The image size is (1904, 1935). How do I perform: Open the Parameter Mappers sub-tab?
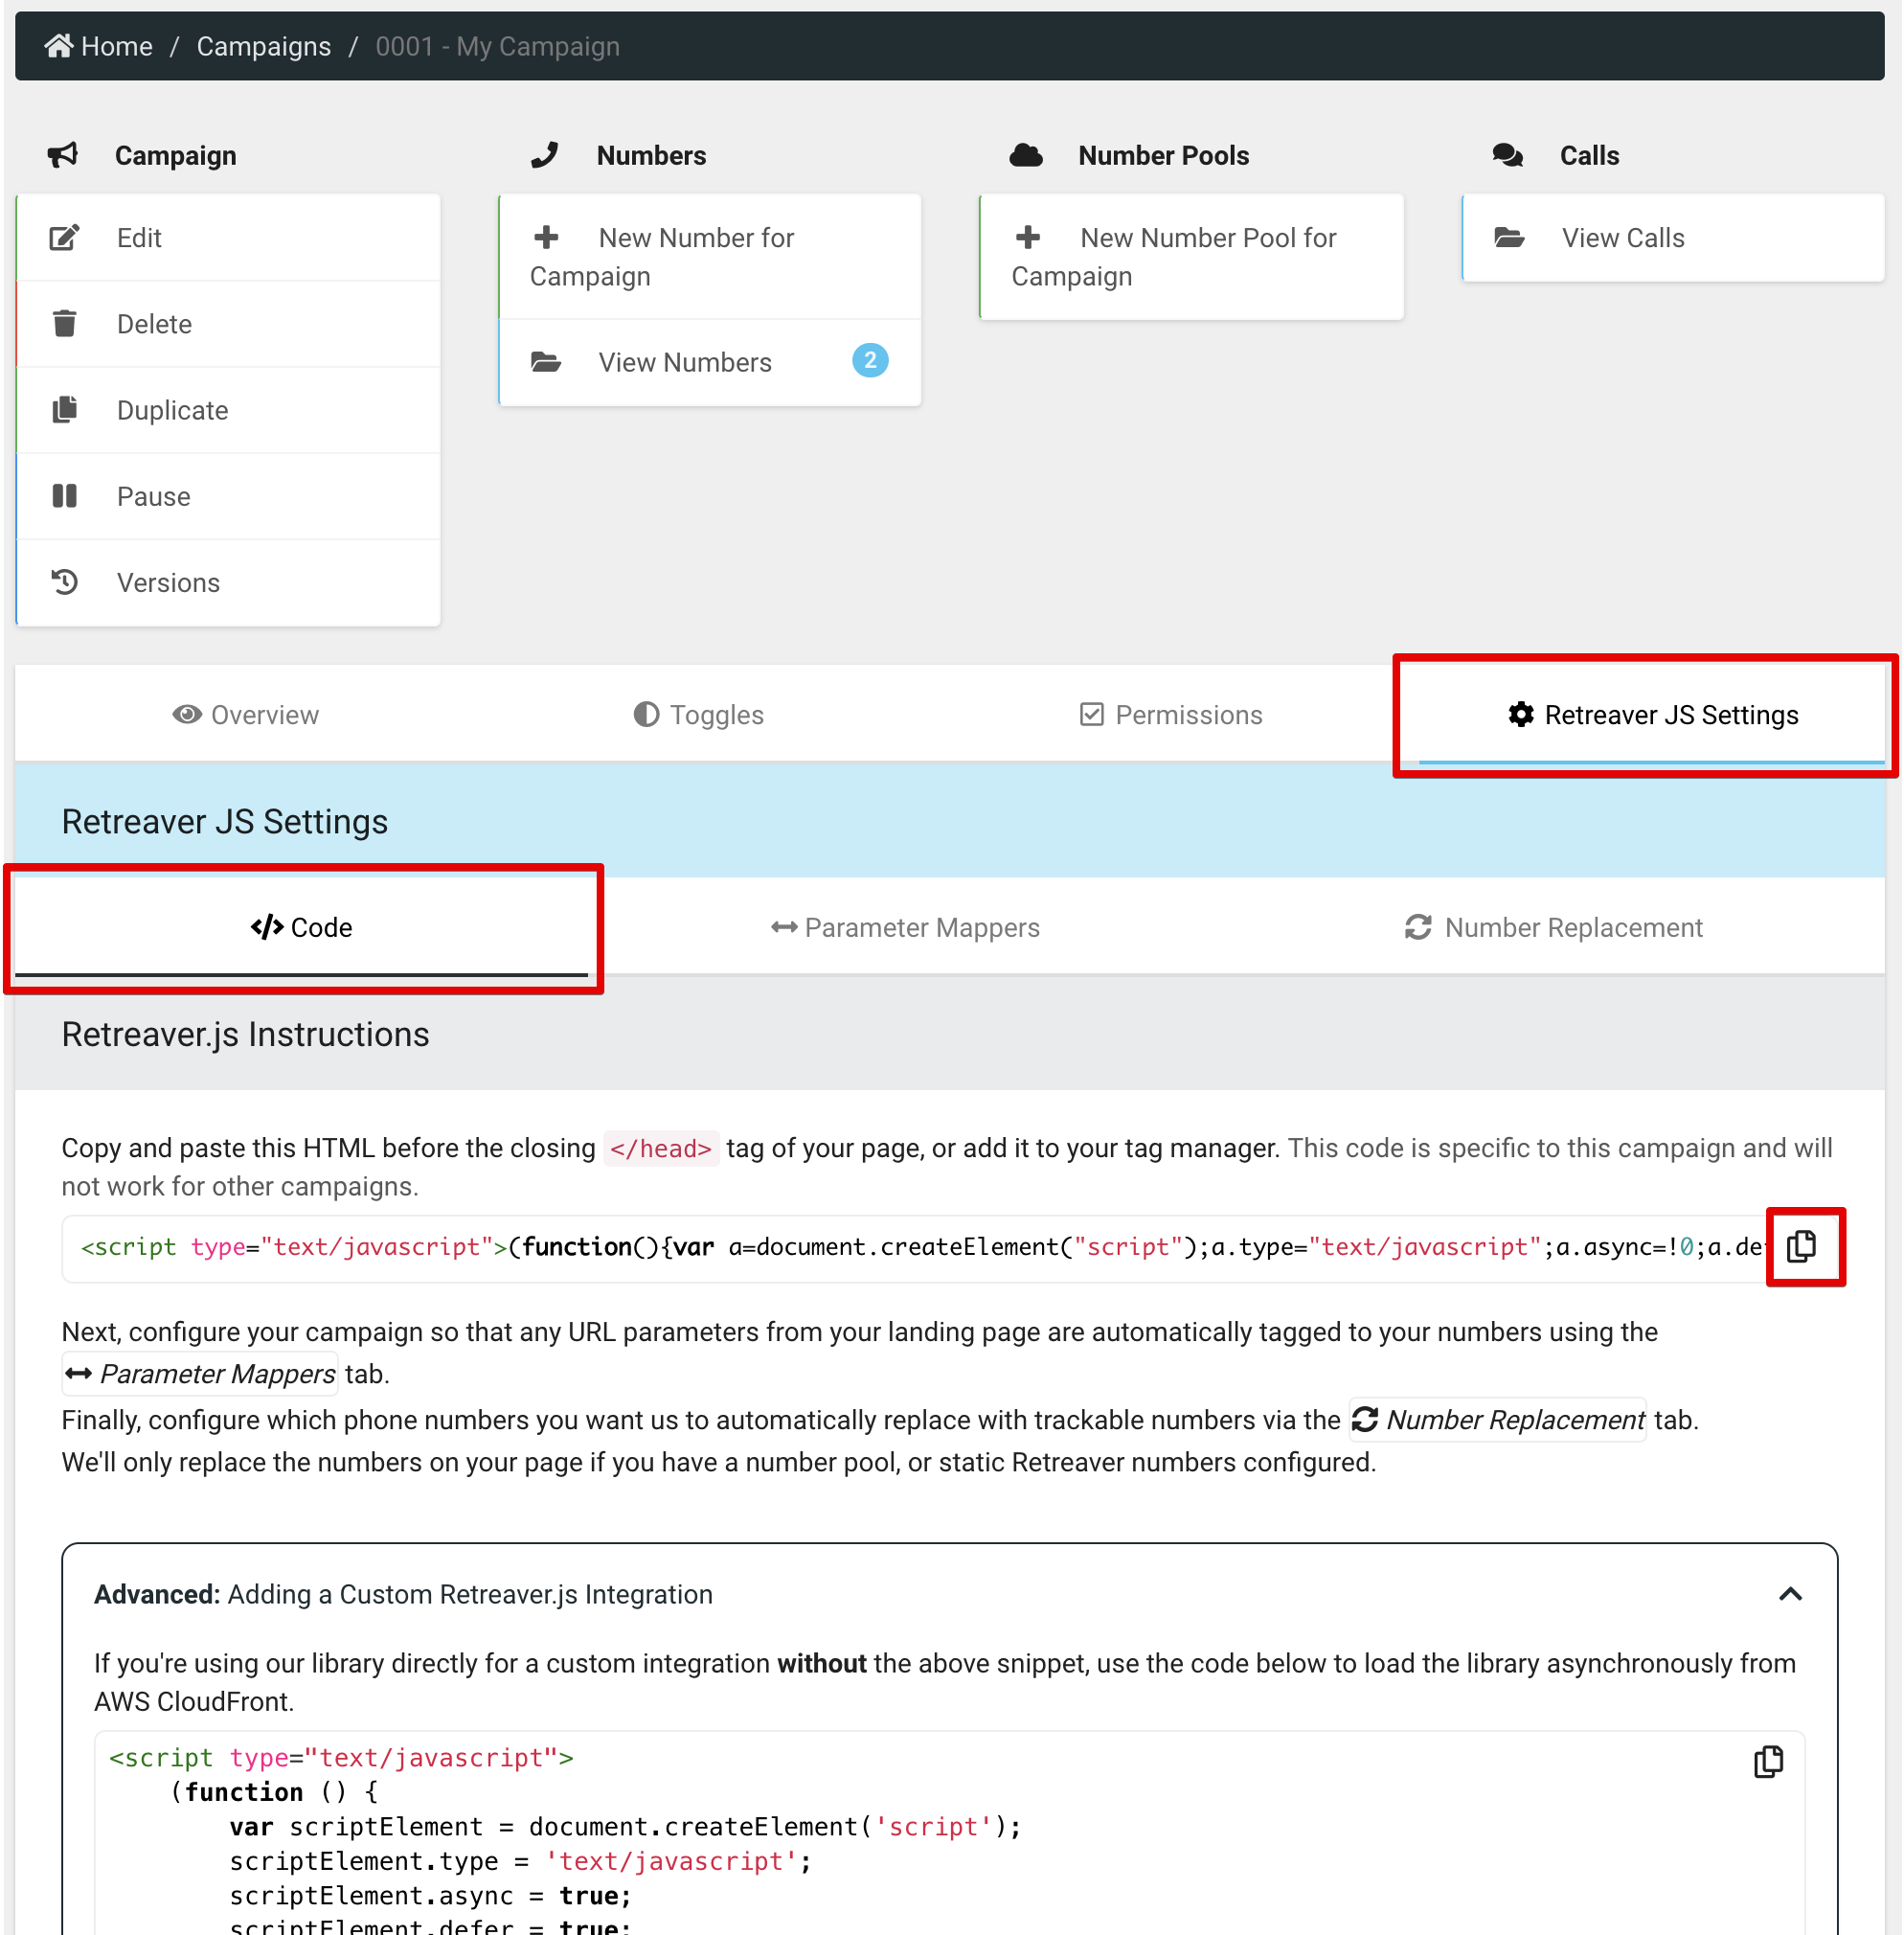point(905,928)
